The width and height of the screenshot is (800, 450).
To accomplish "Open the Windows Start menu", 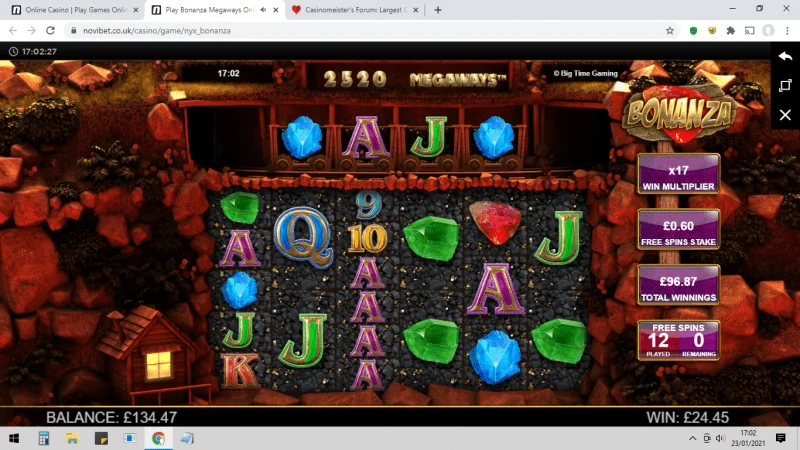I will 14,438.
